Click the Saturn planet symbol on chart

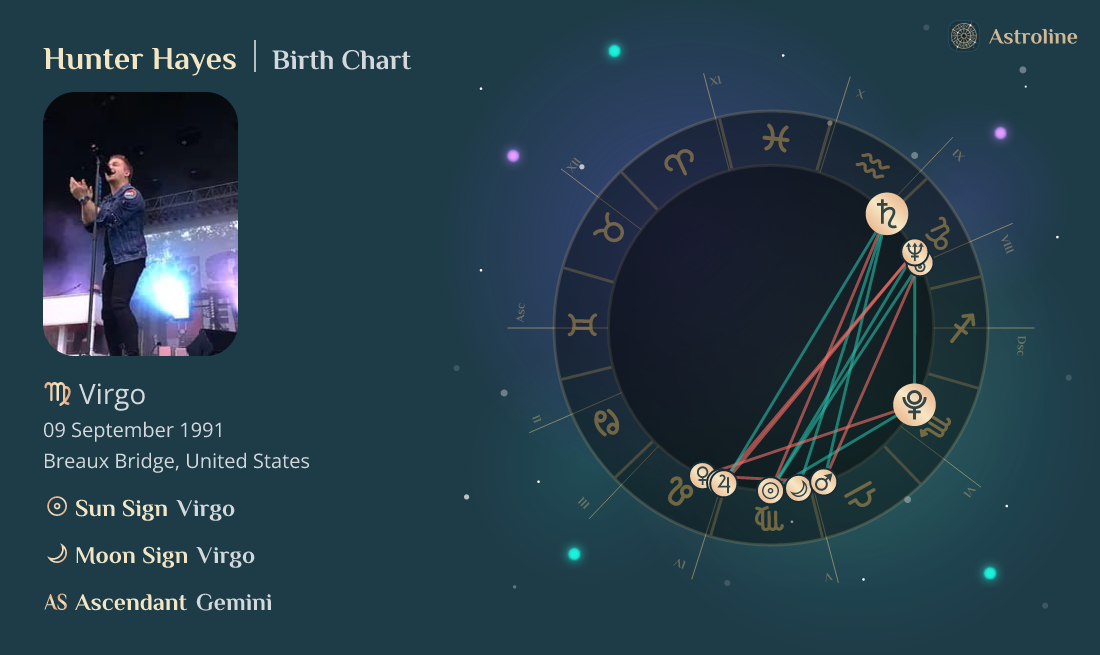[x=887, y=214]
